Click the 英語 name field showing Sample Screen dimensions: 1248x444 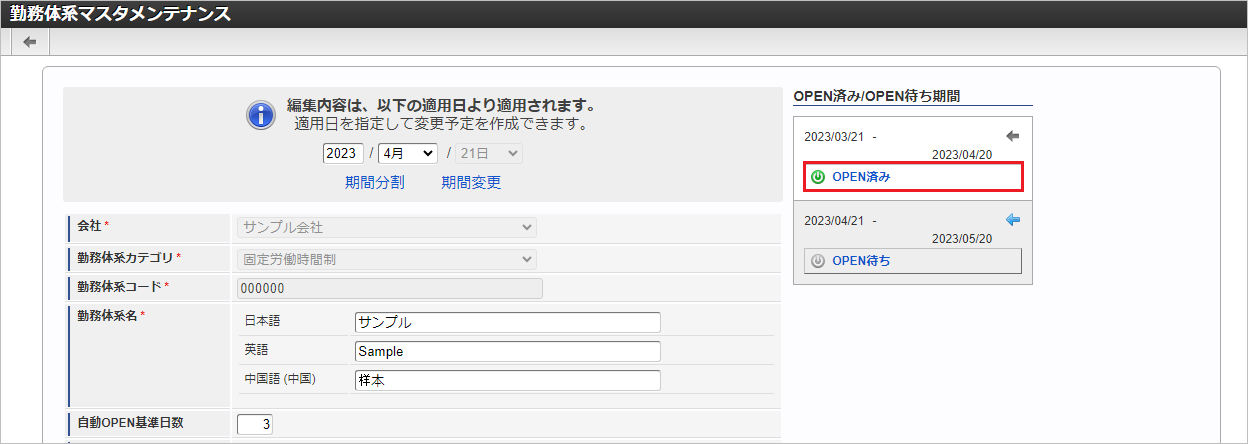(508, 351)
